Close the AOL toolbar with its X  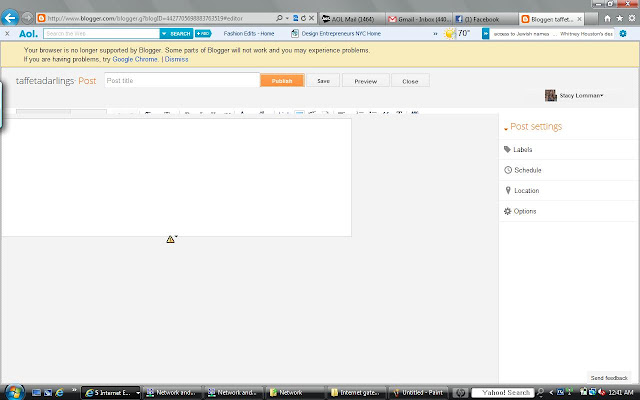7,33
